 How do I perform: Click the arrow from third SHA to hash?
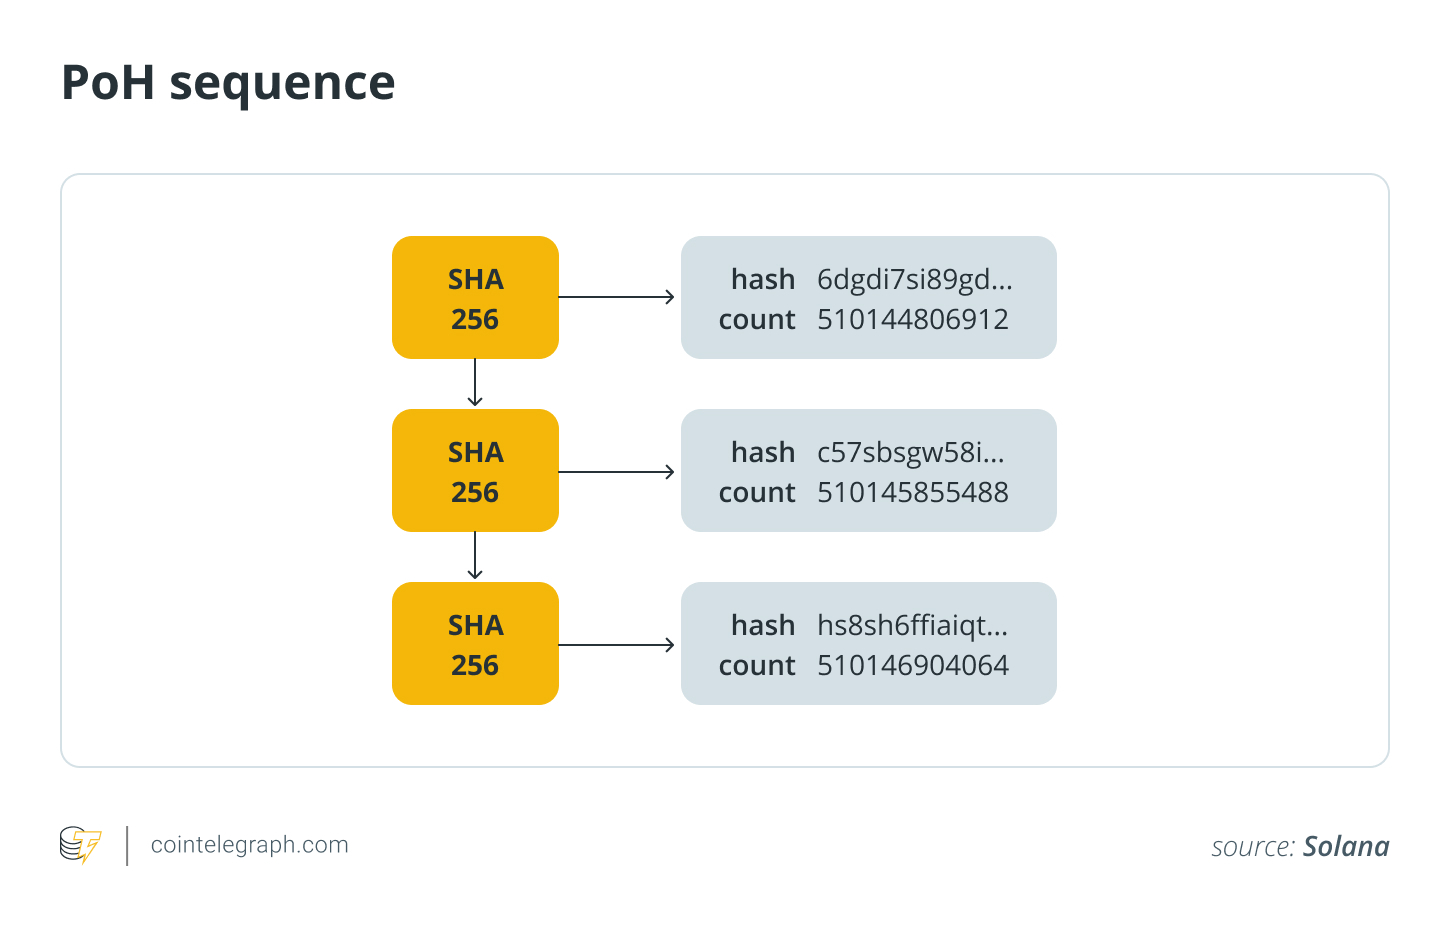(x=616, y=645)
